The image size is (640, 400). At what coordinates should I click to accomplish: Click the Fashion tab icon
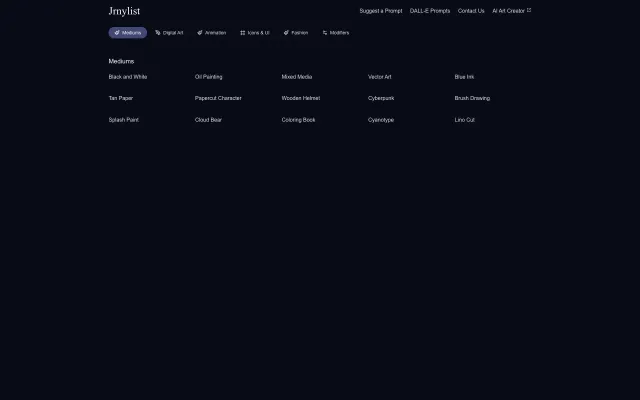point(286,33)
